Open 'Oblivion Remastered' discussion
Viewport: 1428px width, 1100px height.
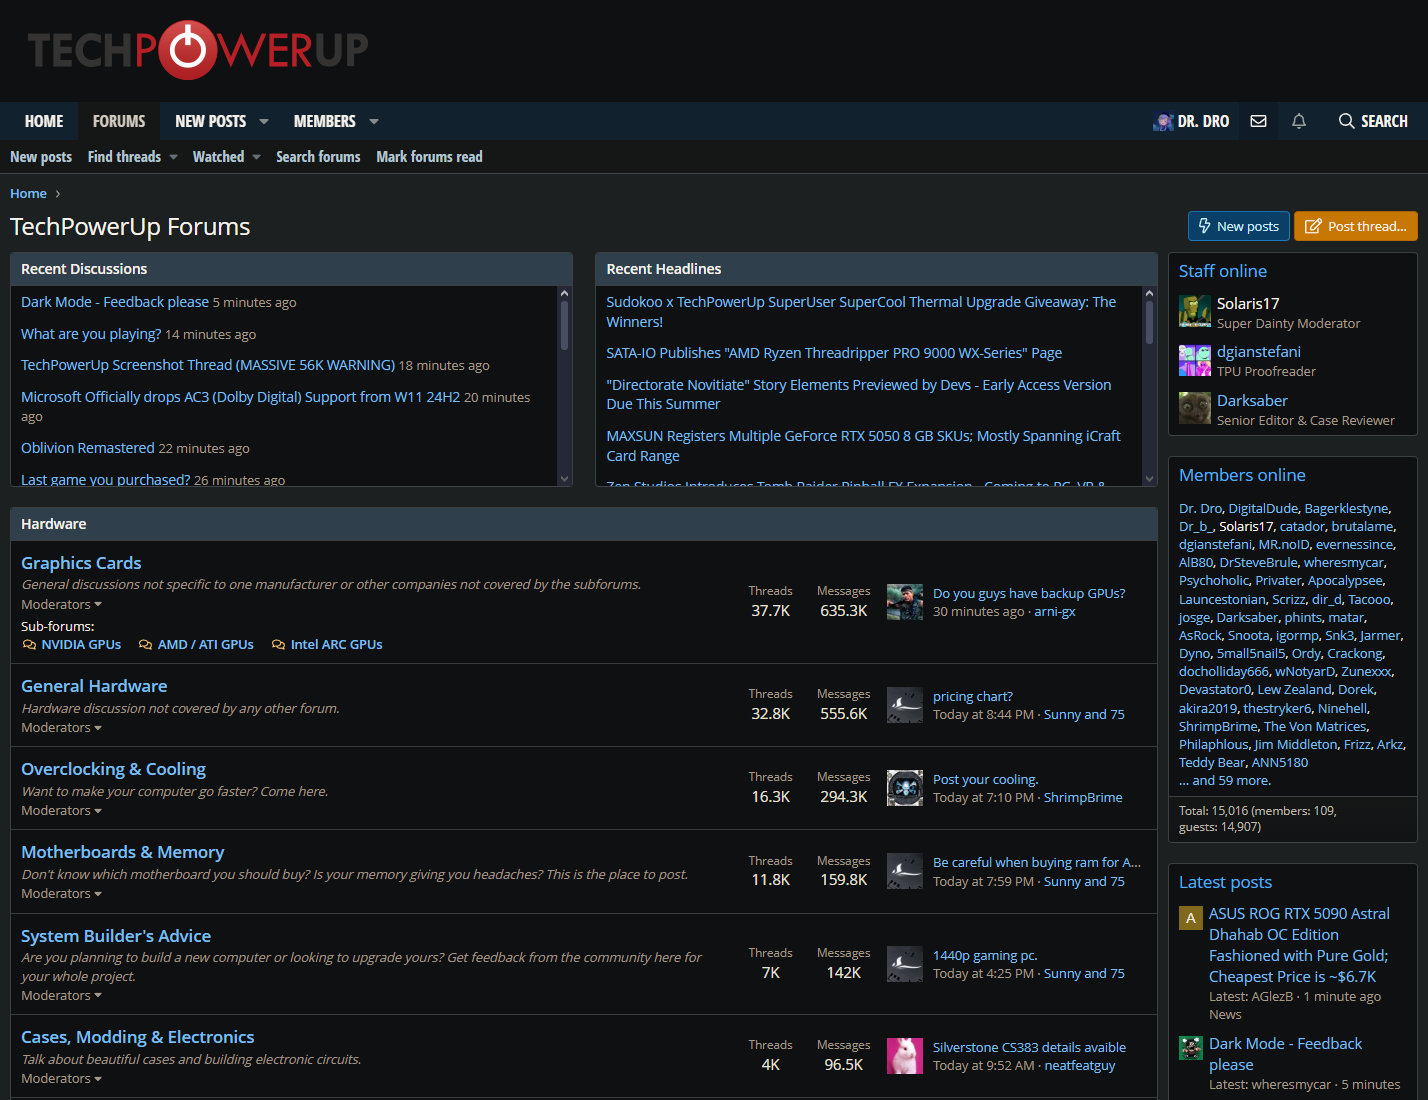[x=88, y=448]
